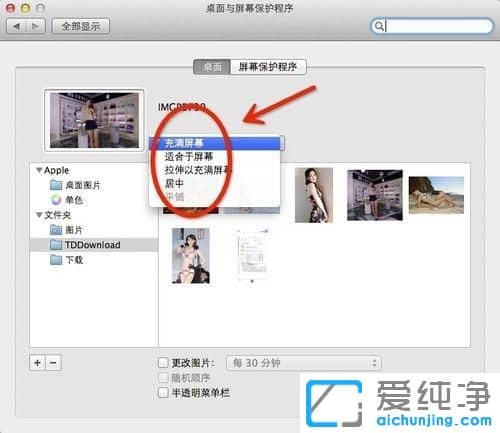The image size is (500, 433).
Task: Open the 每 30 分钟 interval dropdown
Action: click(x=304, y=363)
